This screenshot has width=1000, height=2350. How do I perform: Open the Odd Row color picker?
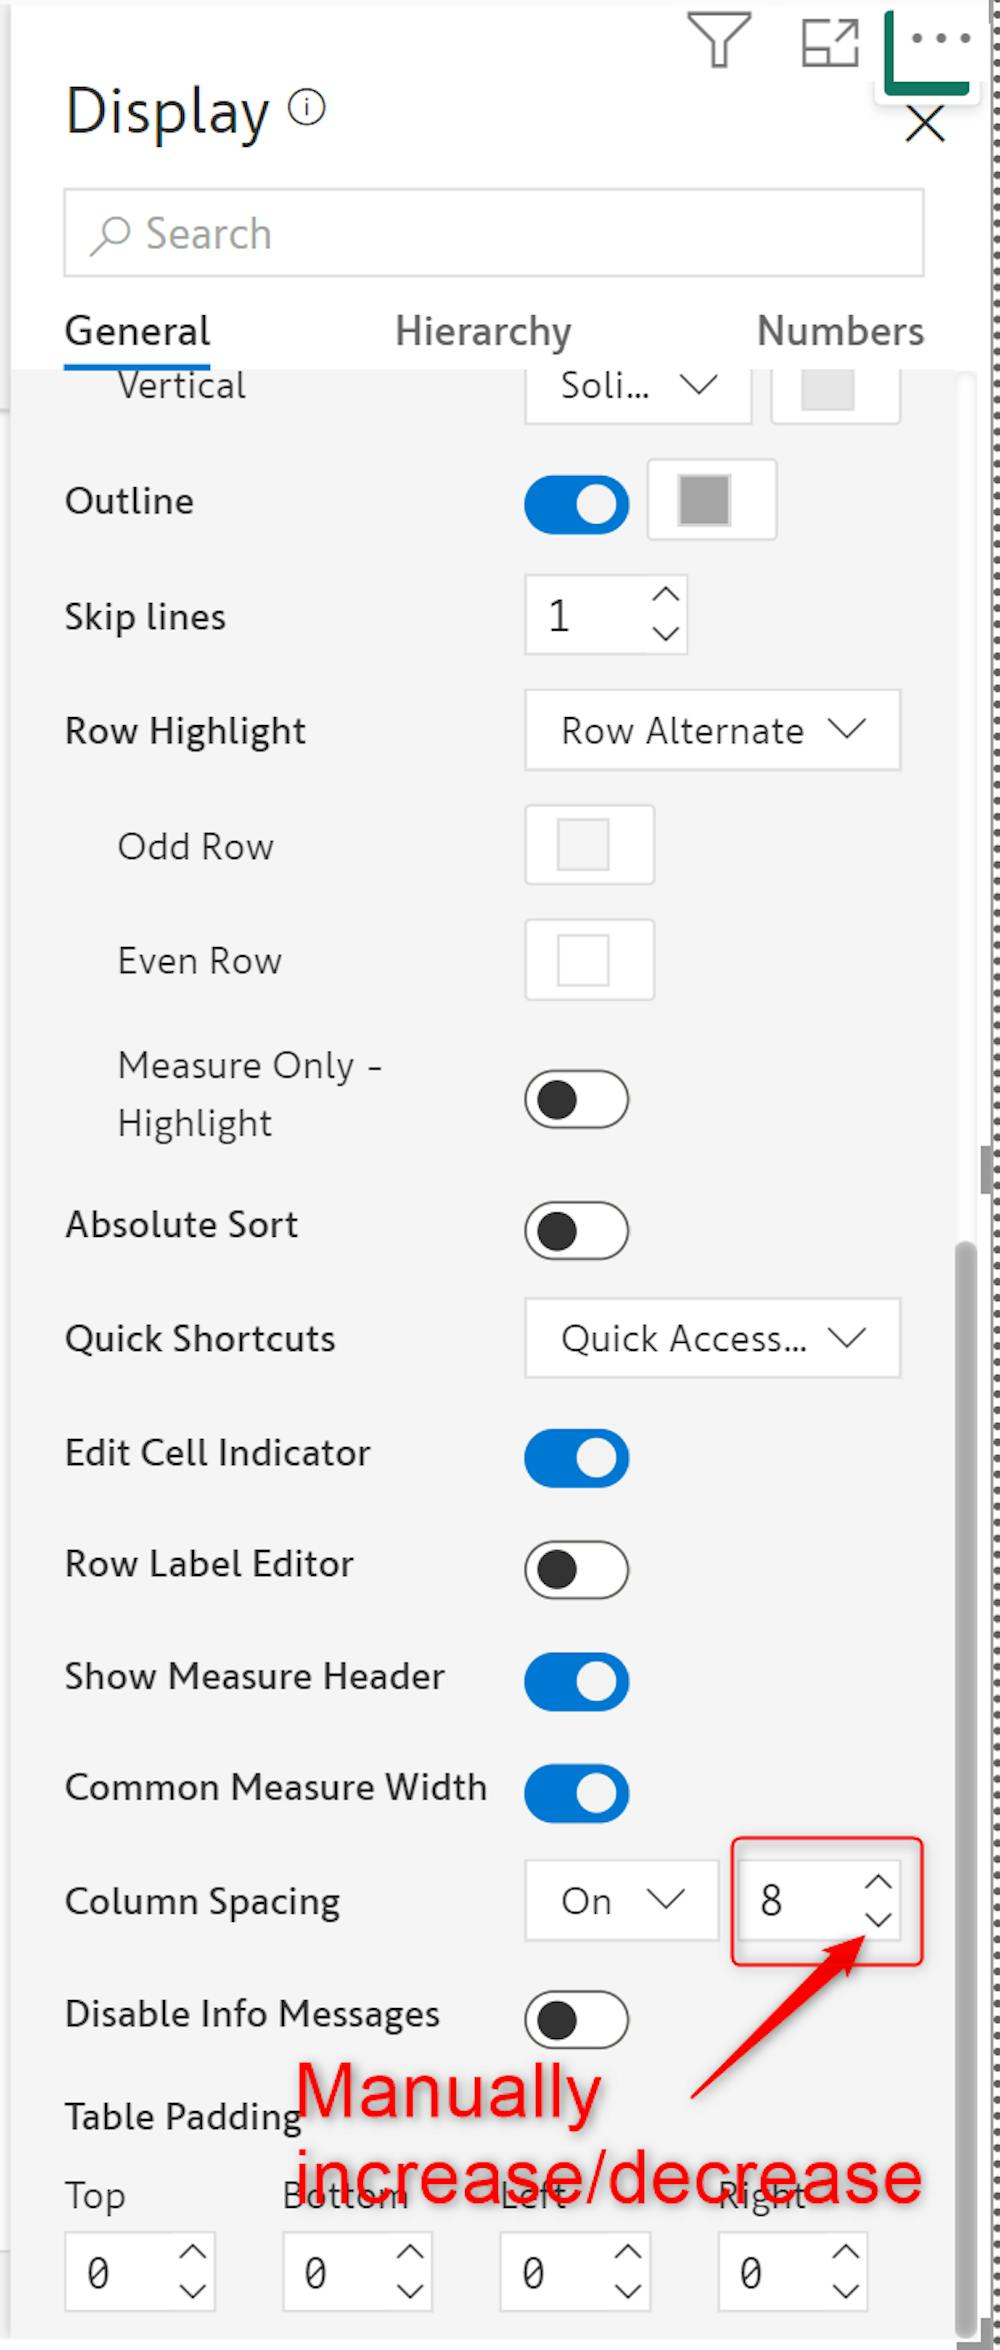(589, 845)
